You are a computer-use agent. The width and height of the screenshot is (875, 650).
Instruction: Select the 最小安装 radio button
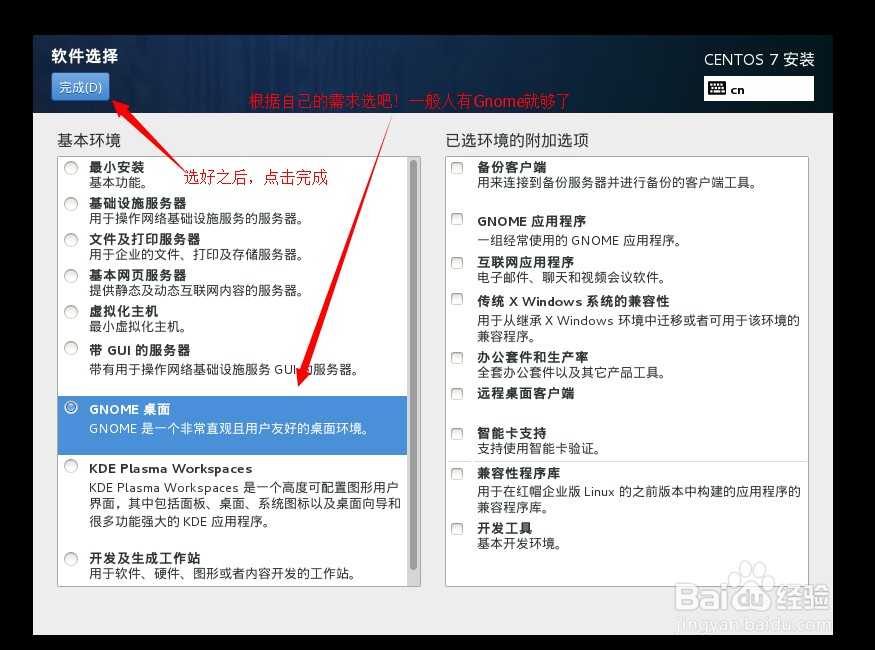click(x=71, y=167)
